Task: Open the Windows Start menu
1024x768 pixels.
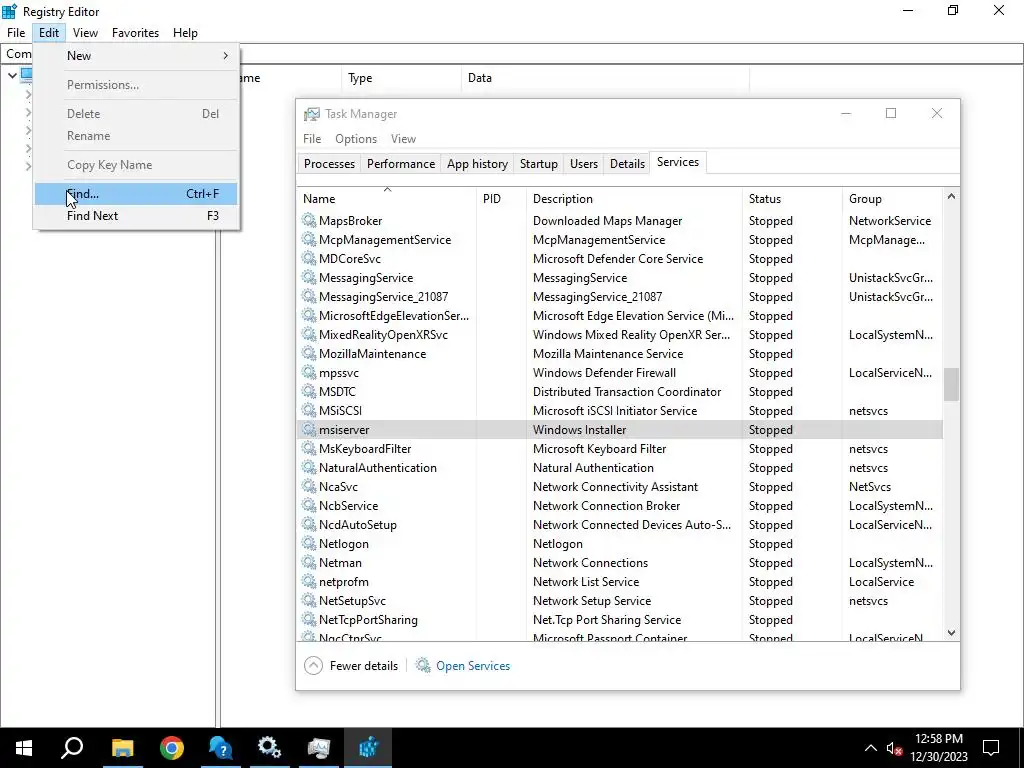Action: point(24,748)
